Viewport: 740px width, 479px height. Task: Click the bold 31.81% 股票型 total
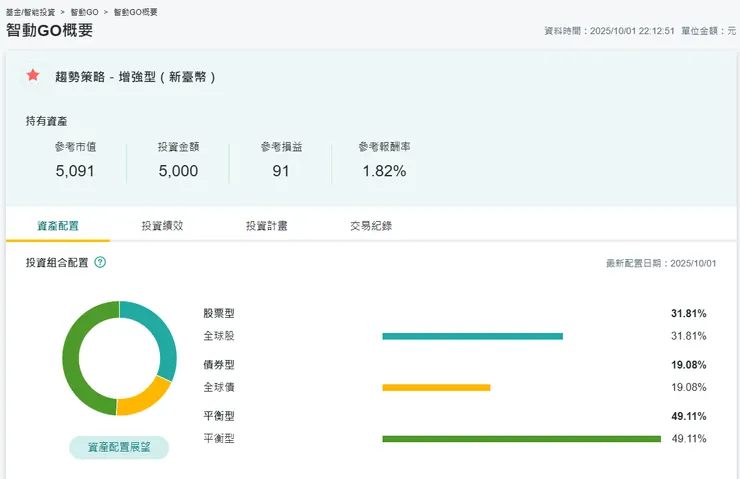coord(689,313)
